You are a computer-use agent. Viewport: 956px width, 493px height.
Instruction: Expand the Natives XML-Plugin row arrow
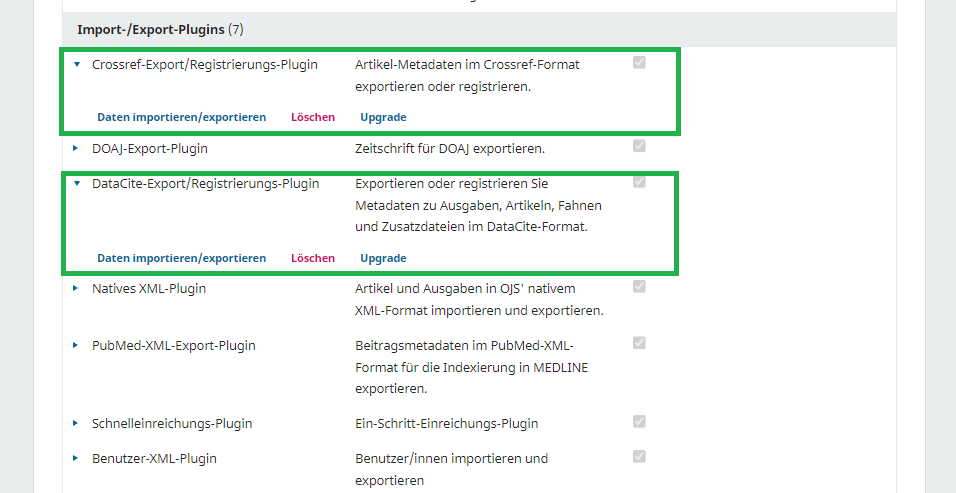click(76, 288)
